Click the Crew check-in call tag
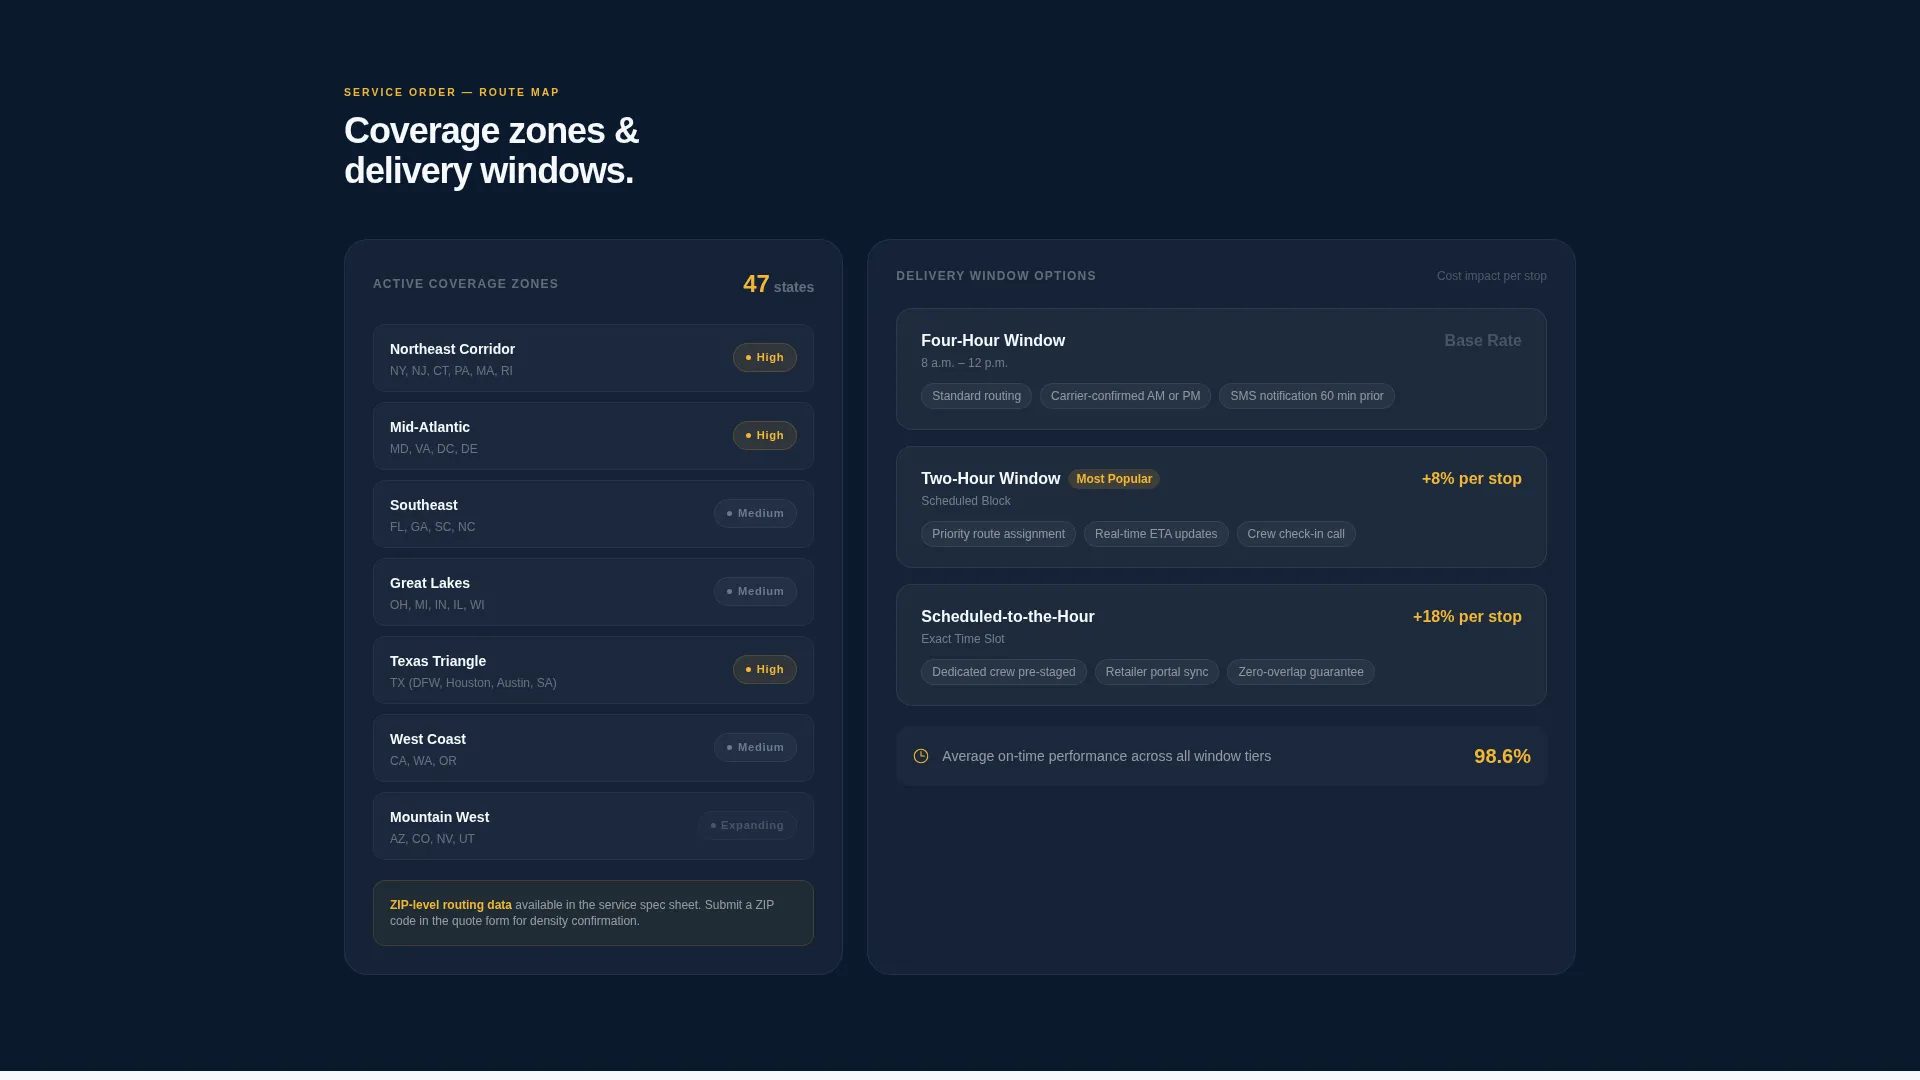 point(1296,534)
